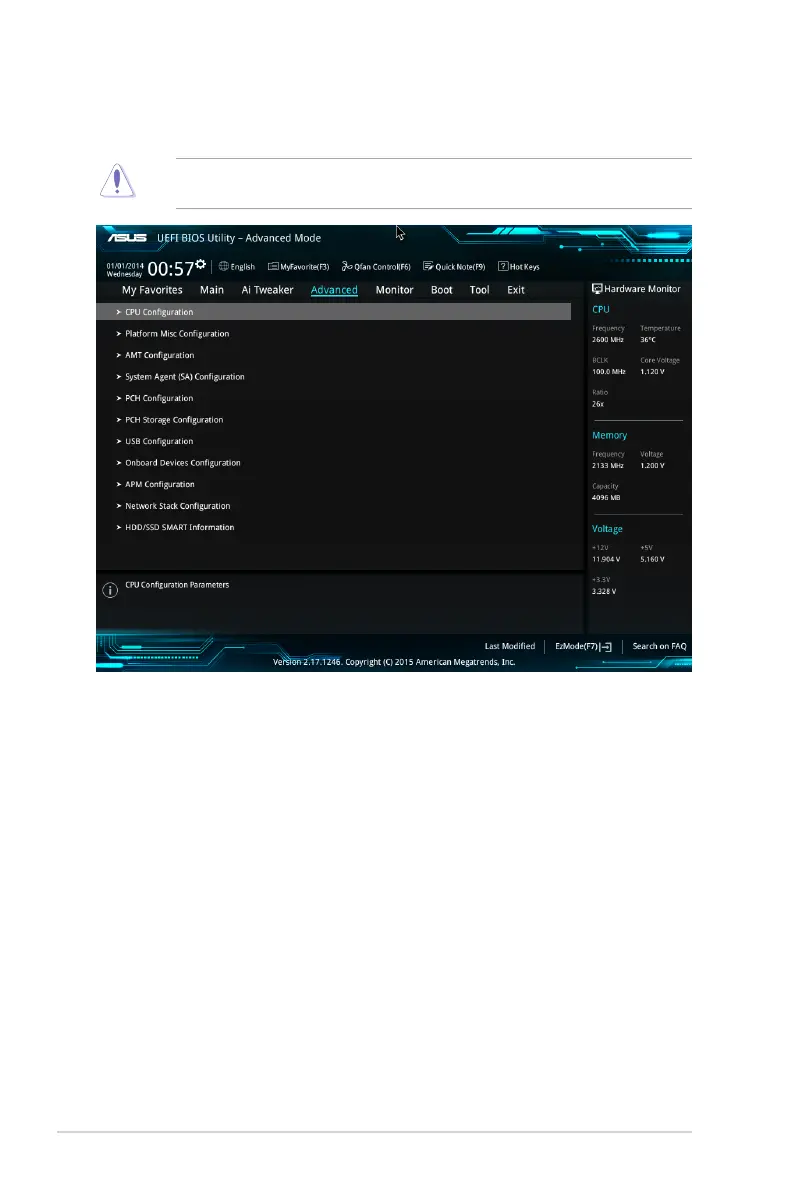Show the Hot Keys help icon
Viewport: 794px width, 1196px height.
(x=503, y=266)
